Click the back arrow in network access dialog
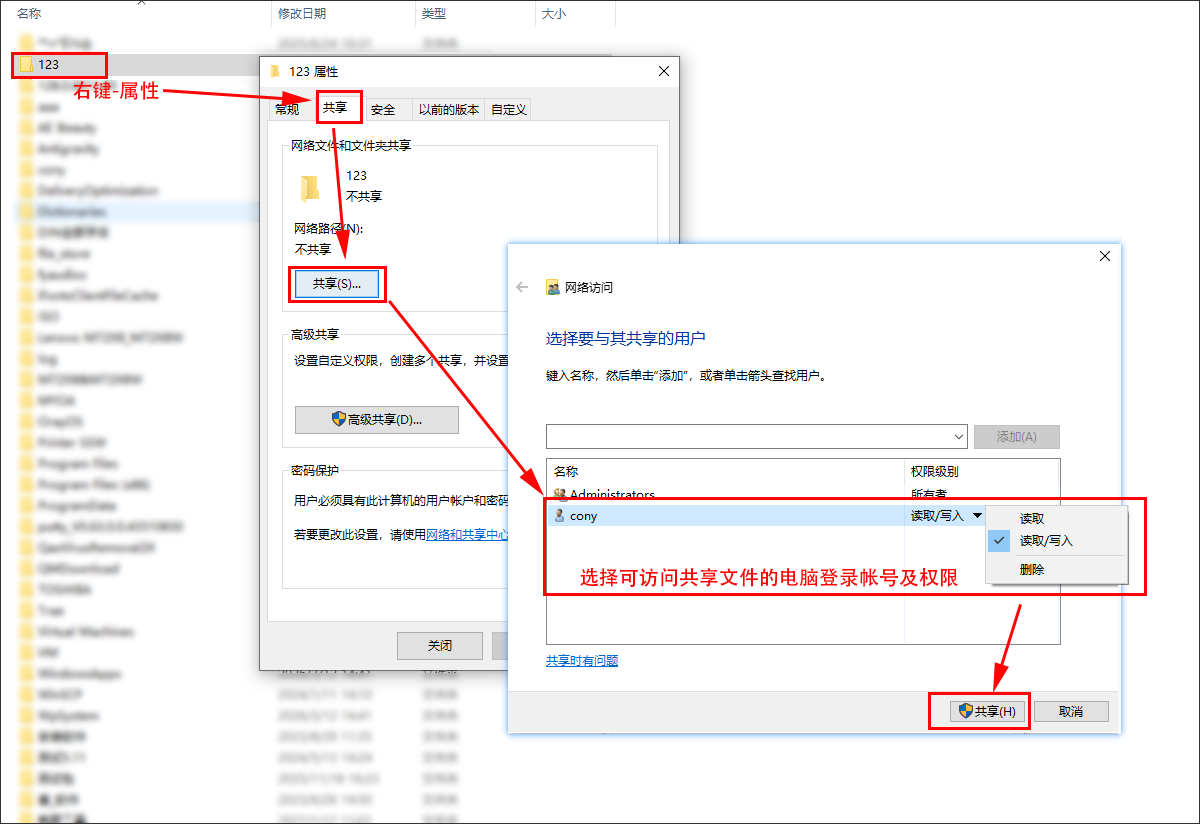 [x=521, y=287]
